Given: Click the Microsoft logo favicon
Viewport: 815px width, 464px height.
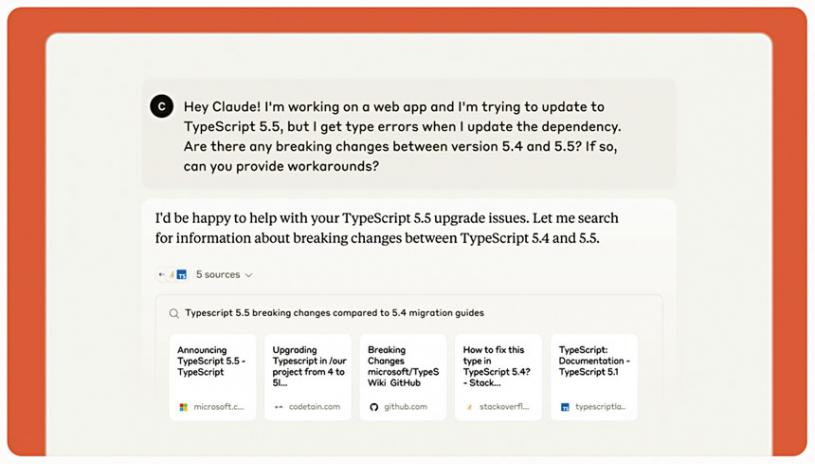Looking at the screenshot, I should tap(183, 407).
